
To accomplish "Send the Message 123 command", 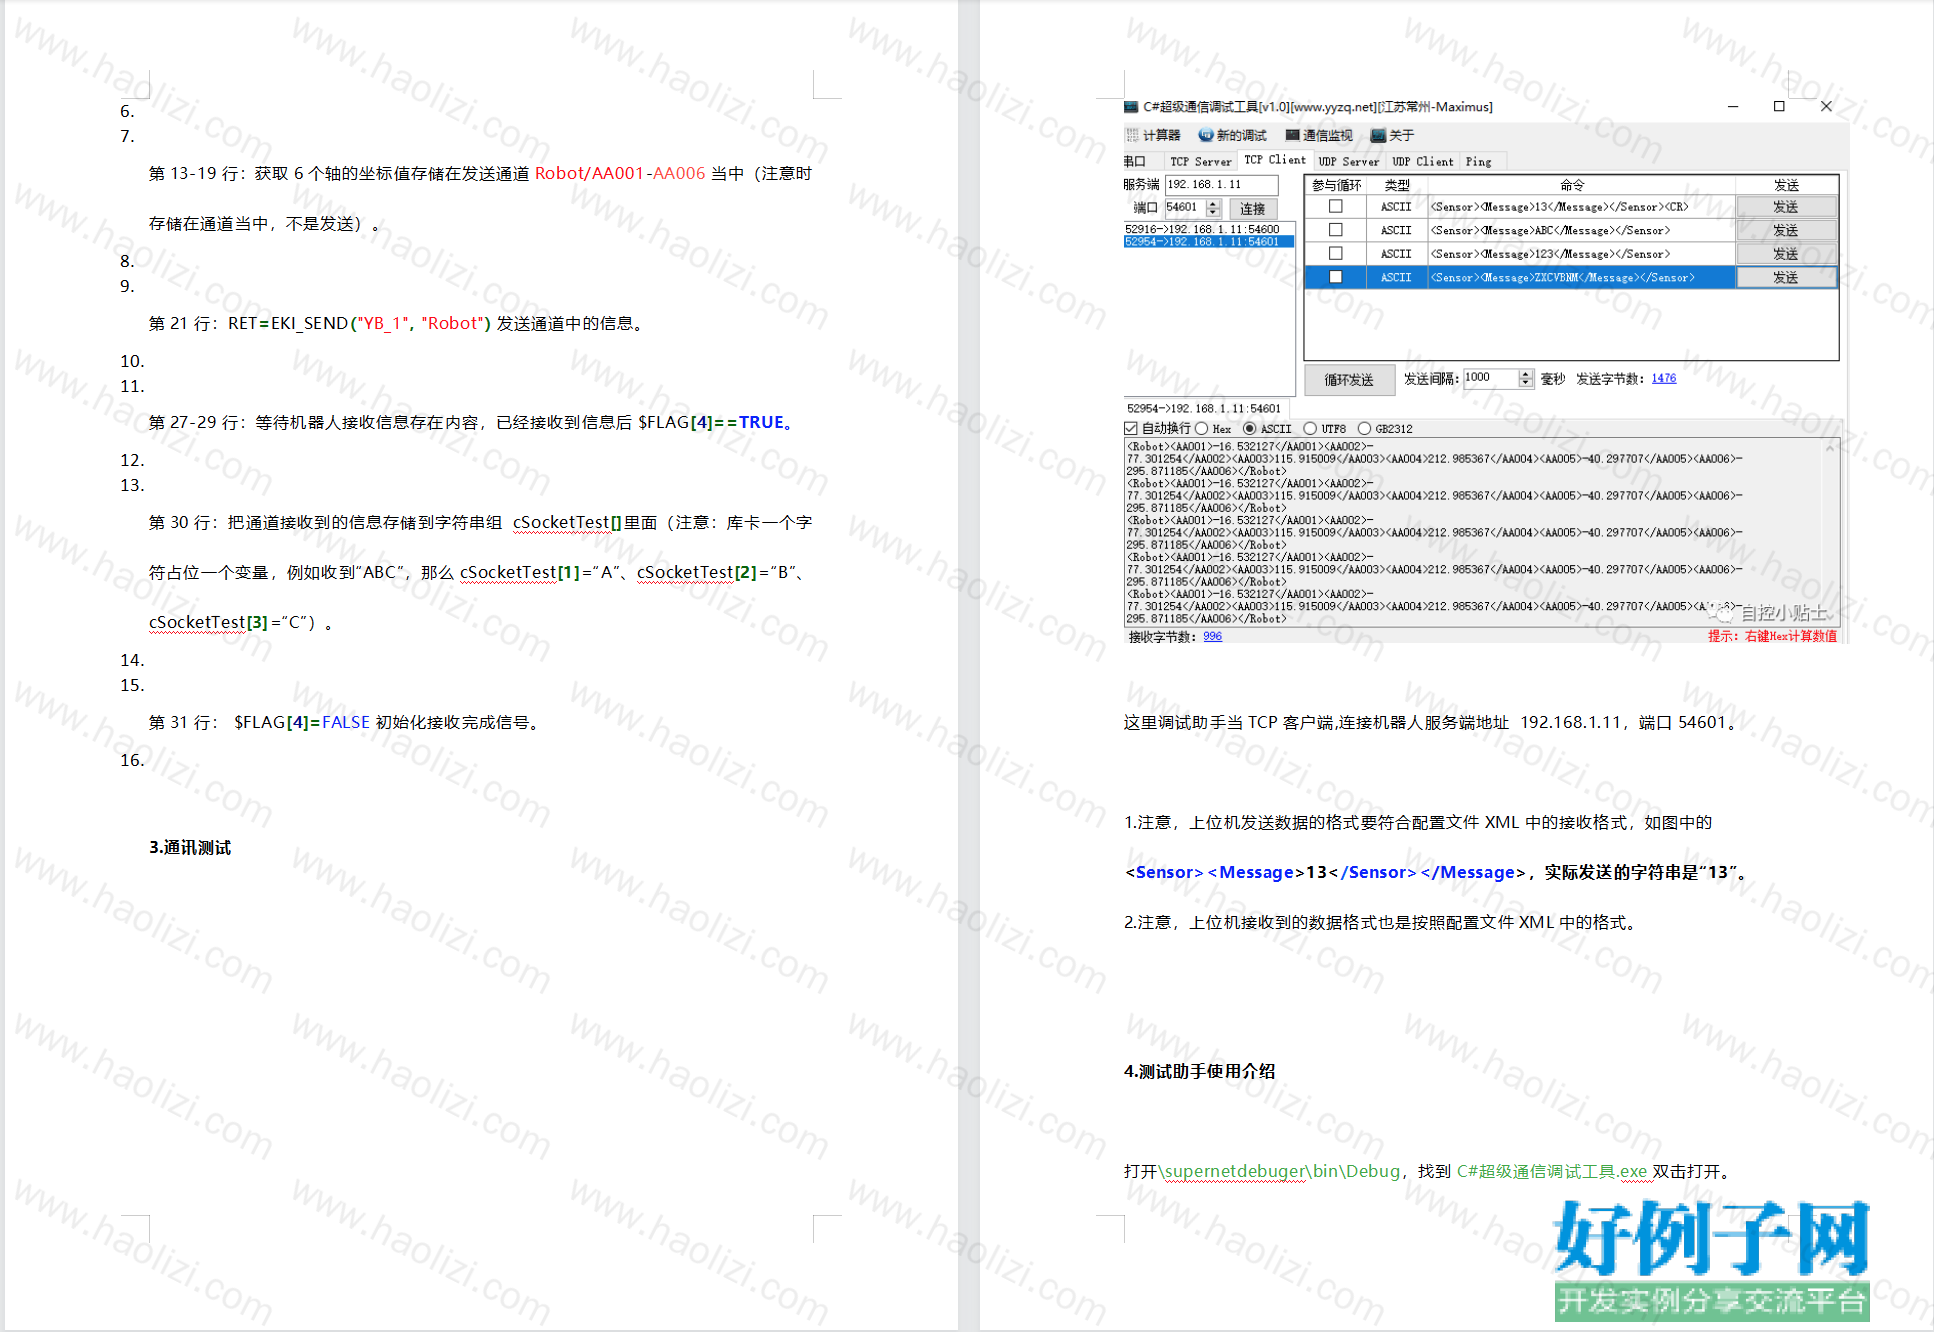I will [x=1786, y=253].
